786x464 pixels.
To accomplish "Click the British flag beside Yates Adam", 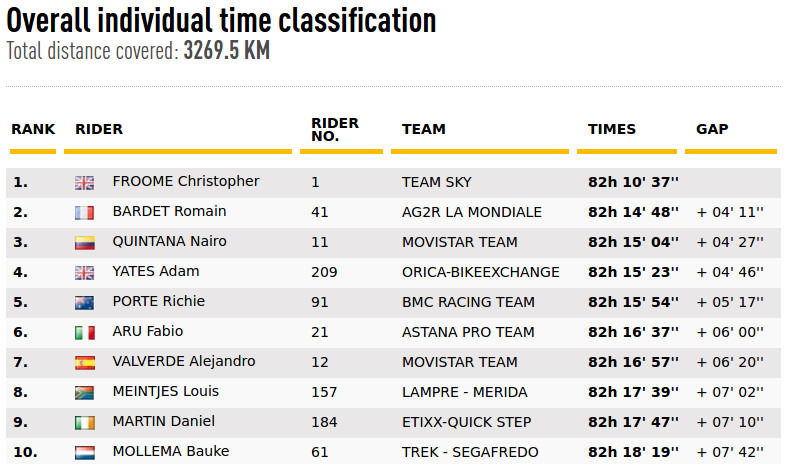I will (x=84, y=273).
